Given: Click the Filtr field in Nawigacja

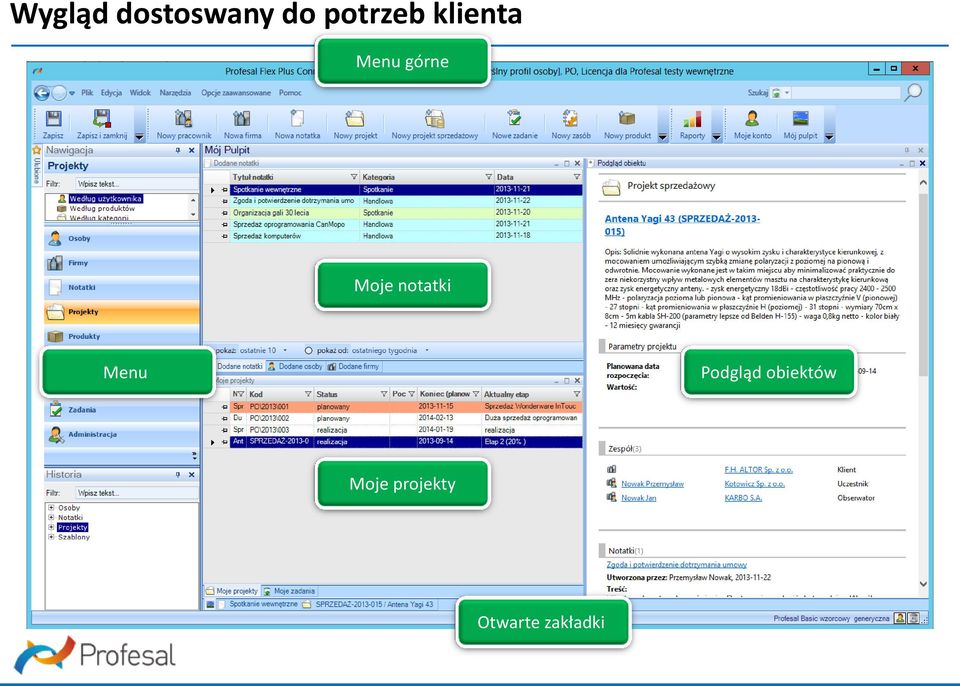Looking at the screenshot, I should tap(136, 183).
